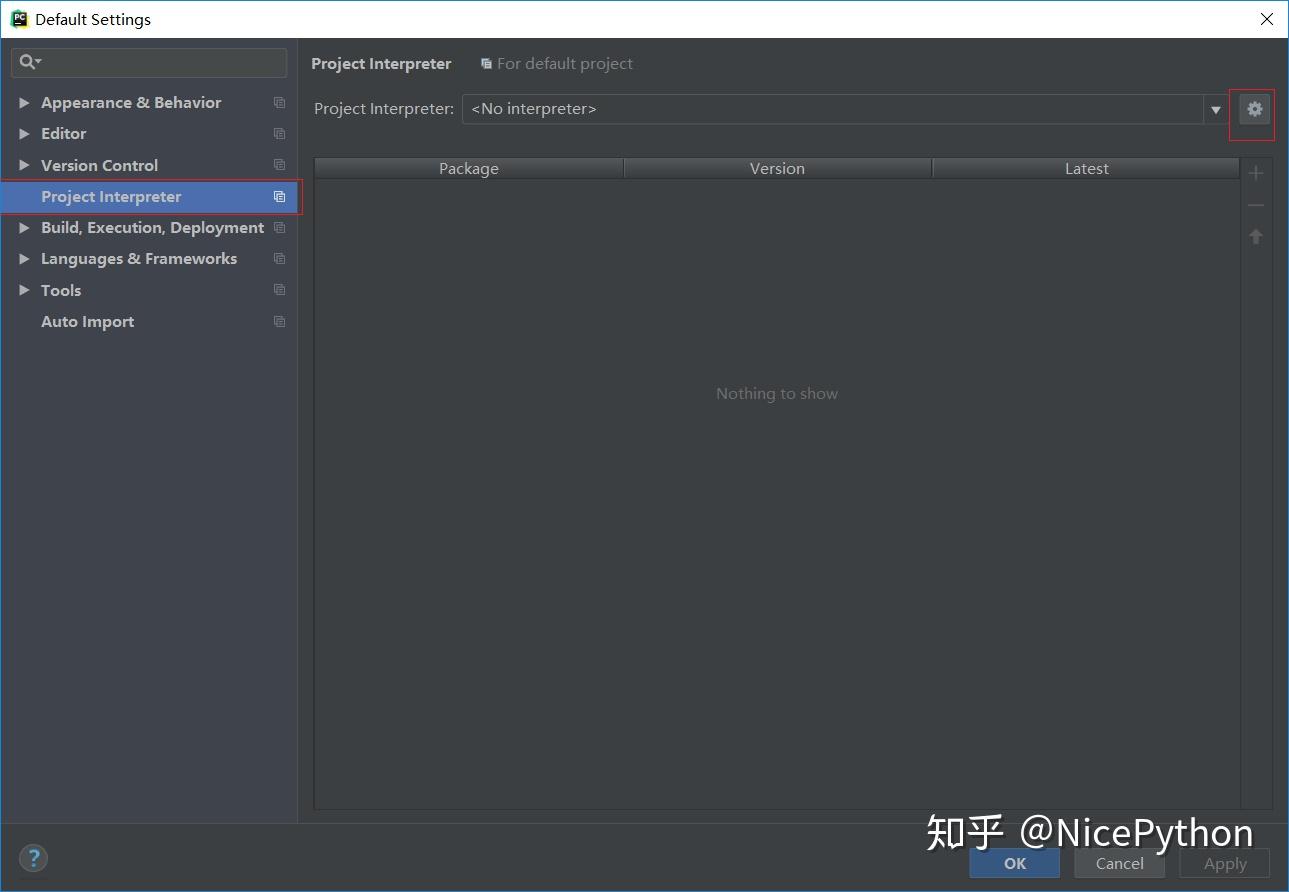Sort by the Package column header
Screen dimensions: 1289x892
(x=469, y=169)
